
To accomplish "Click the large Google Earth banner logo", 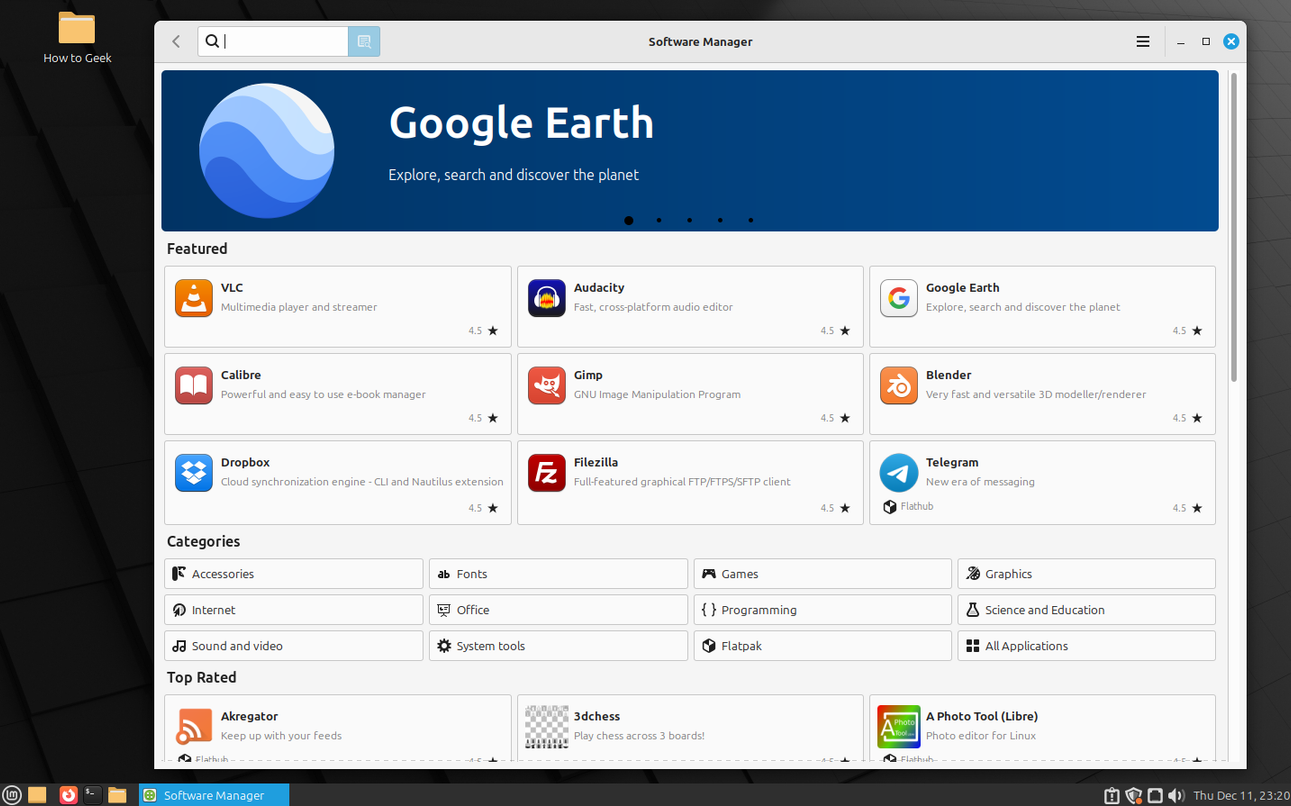I will pos(267,151).
